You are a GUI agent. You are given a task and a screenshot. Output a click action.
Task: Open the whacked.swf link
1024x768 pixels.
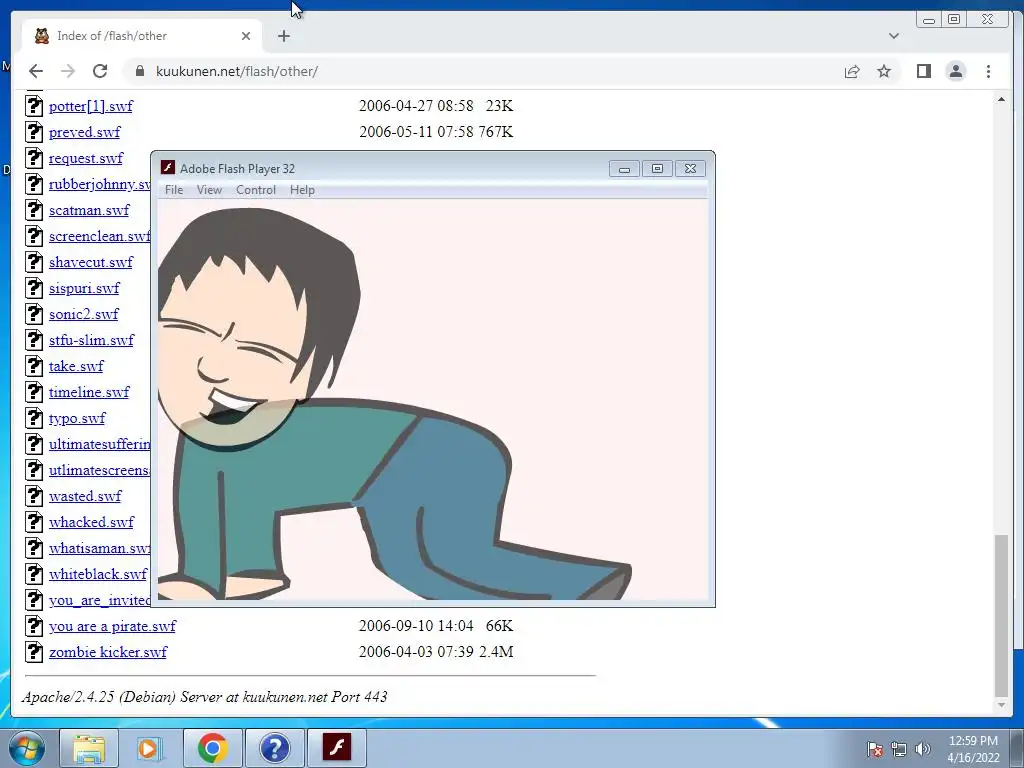coord(91,522)
